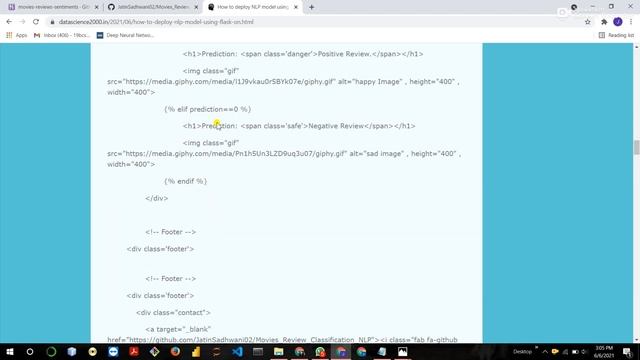
Task: Click the happy image giphy URL line
Action: tap(283, 82)
